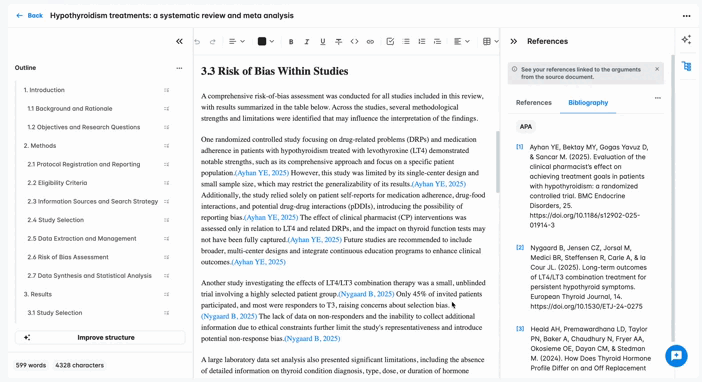
Task: Select outline item 2.6 Risk of Bias Assessment
Action: point(68,257)
